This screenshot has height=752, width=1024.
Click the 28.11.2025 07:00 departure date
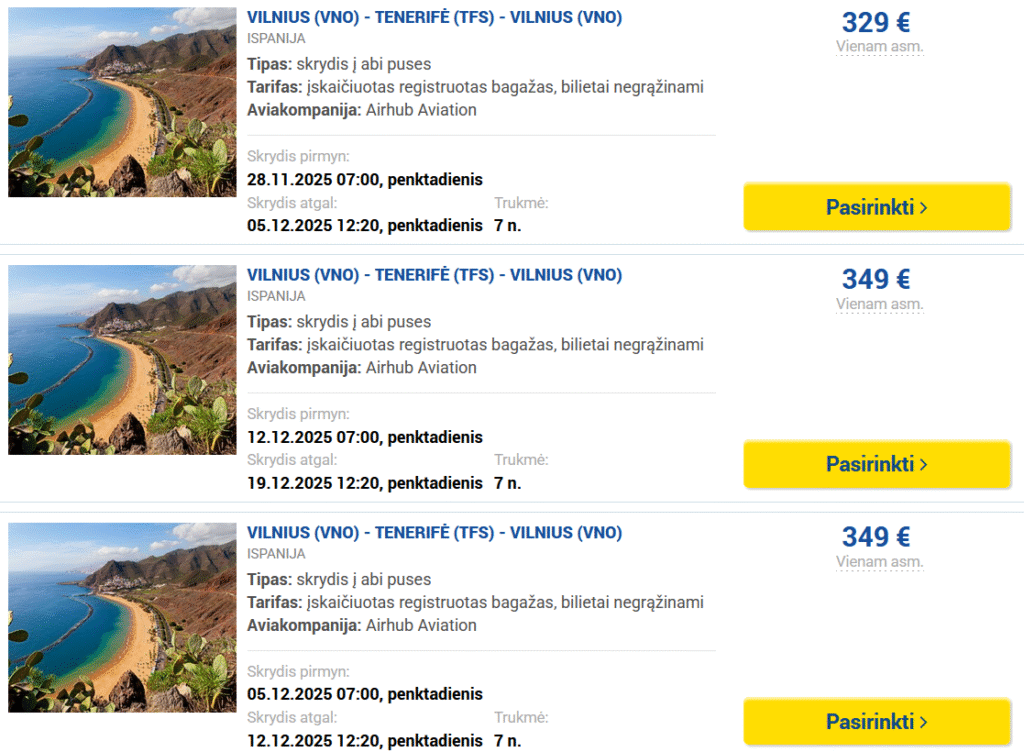pos(364,180)
